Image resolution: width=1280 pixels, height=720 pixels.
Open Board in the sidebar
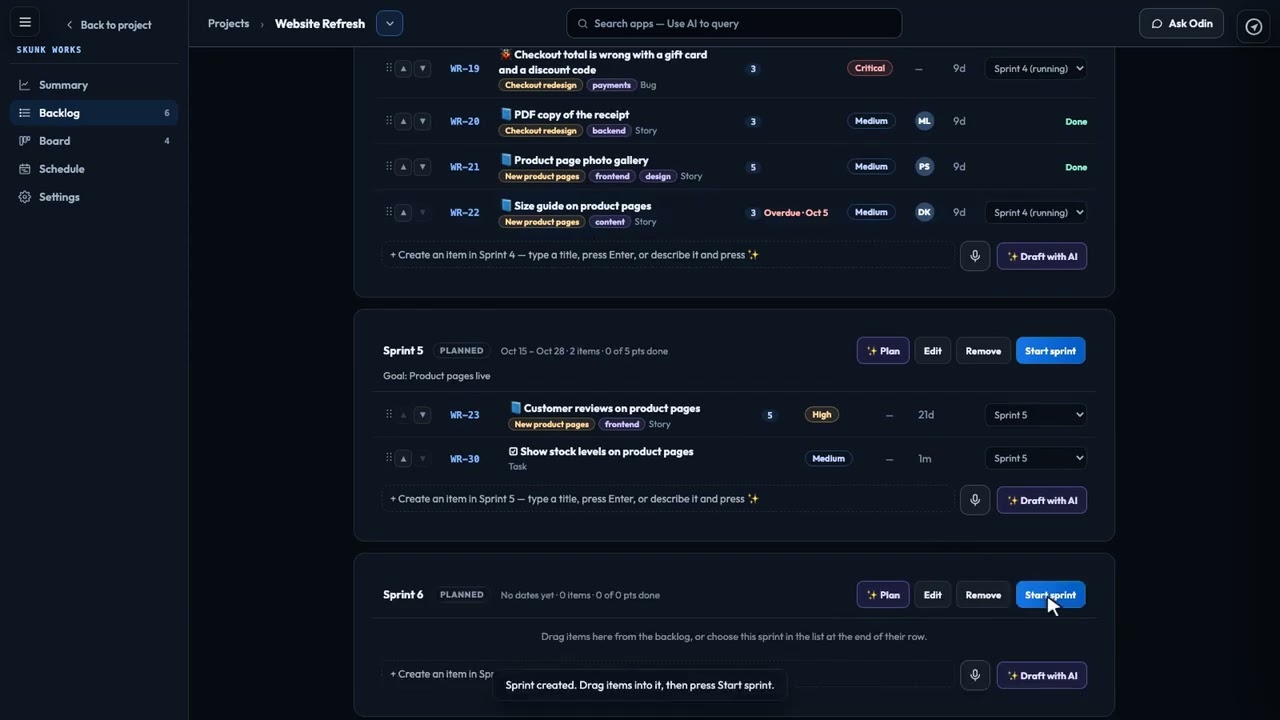[x=94, y=141]
